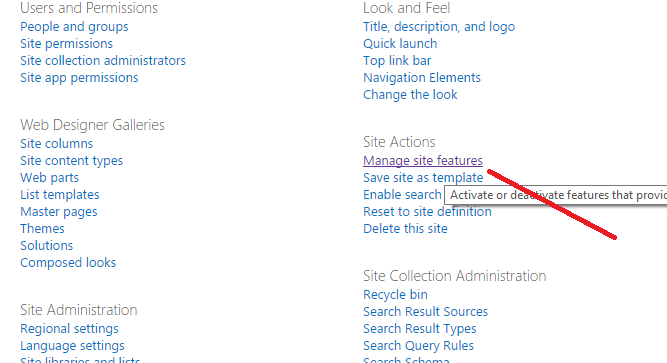Viewport: 667px width, 363px height.
Task: View the Web parts gallery
Action: click(x=49, y=178)
